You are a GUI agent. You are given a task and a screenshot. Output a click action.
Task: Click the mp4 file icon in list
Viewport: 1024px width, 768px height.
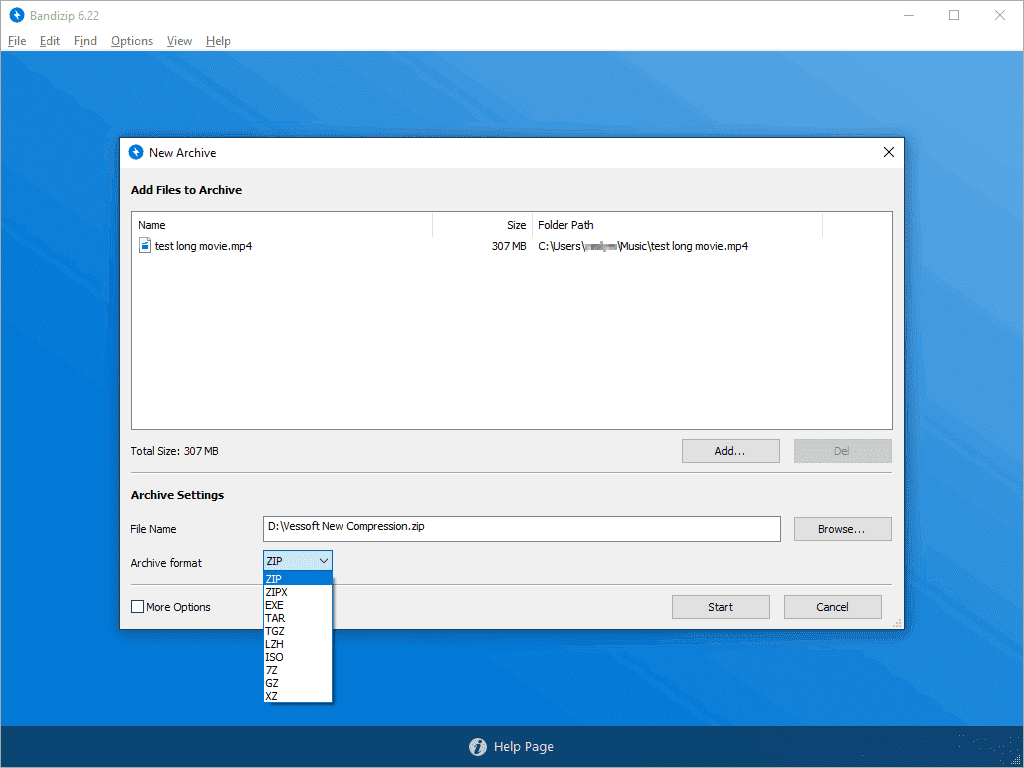[x=144, y=246]
